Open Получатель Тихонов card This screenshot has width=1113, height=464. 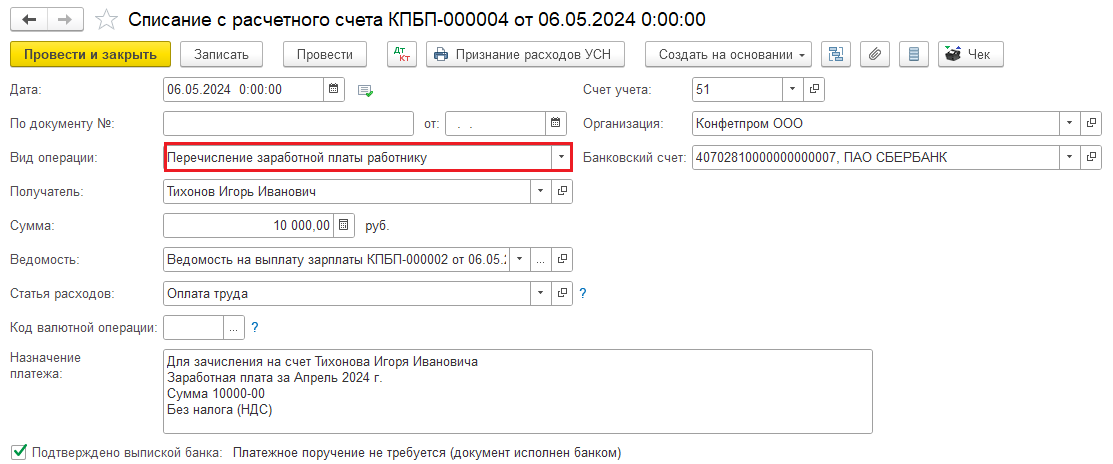[561, 192]
